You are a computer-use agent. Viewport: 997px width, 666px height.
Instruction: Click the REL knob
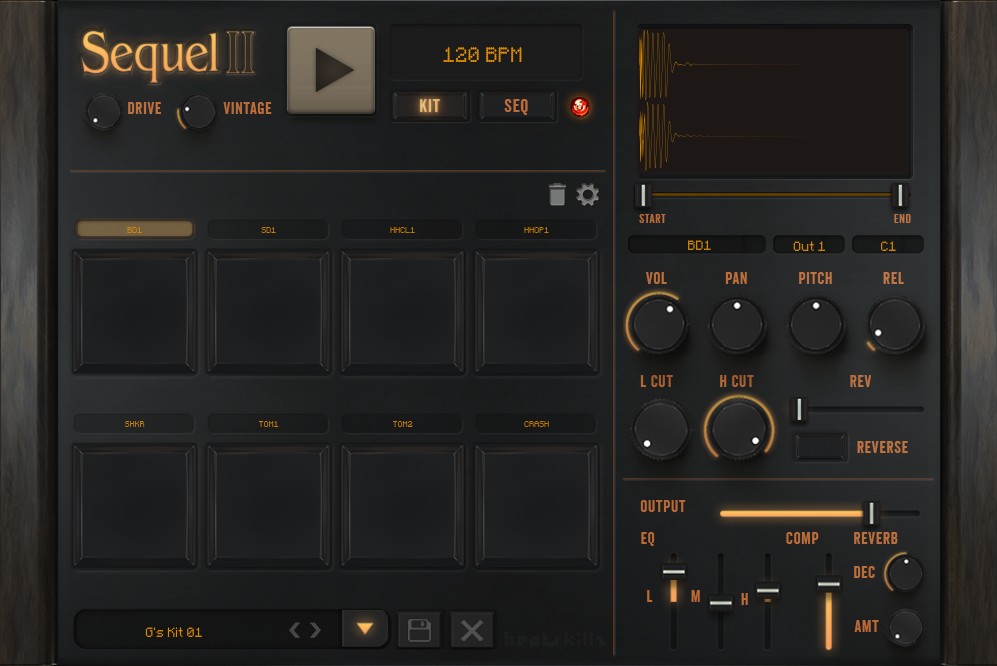pyautogui.click(x=895, y=325)
